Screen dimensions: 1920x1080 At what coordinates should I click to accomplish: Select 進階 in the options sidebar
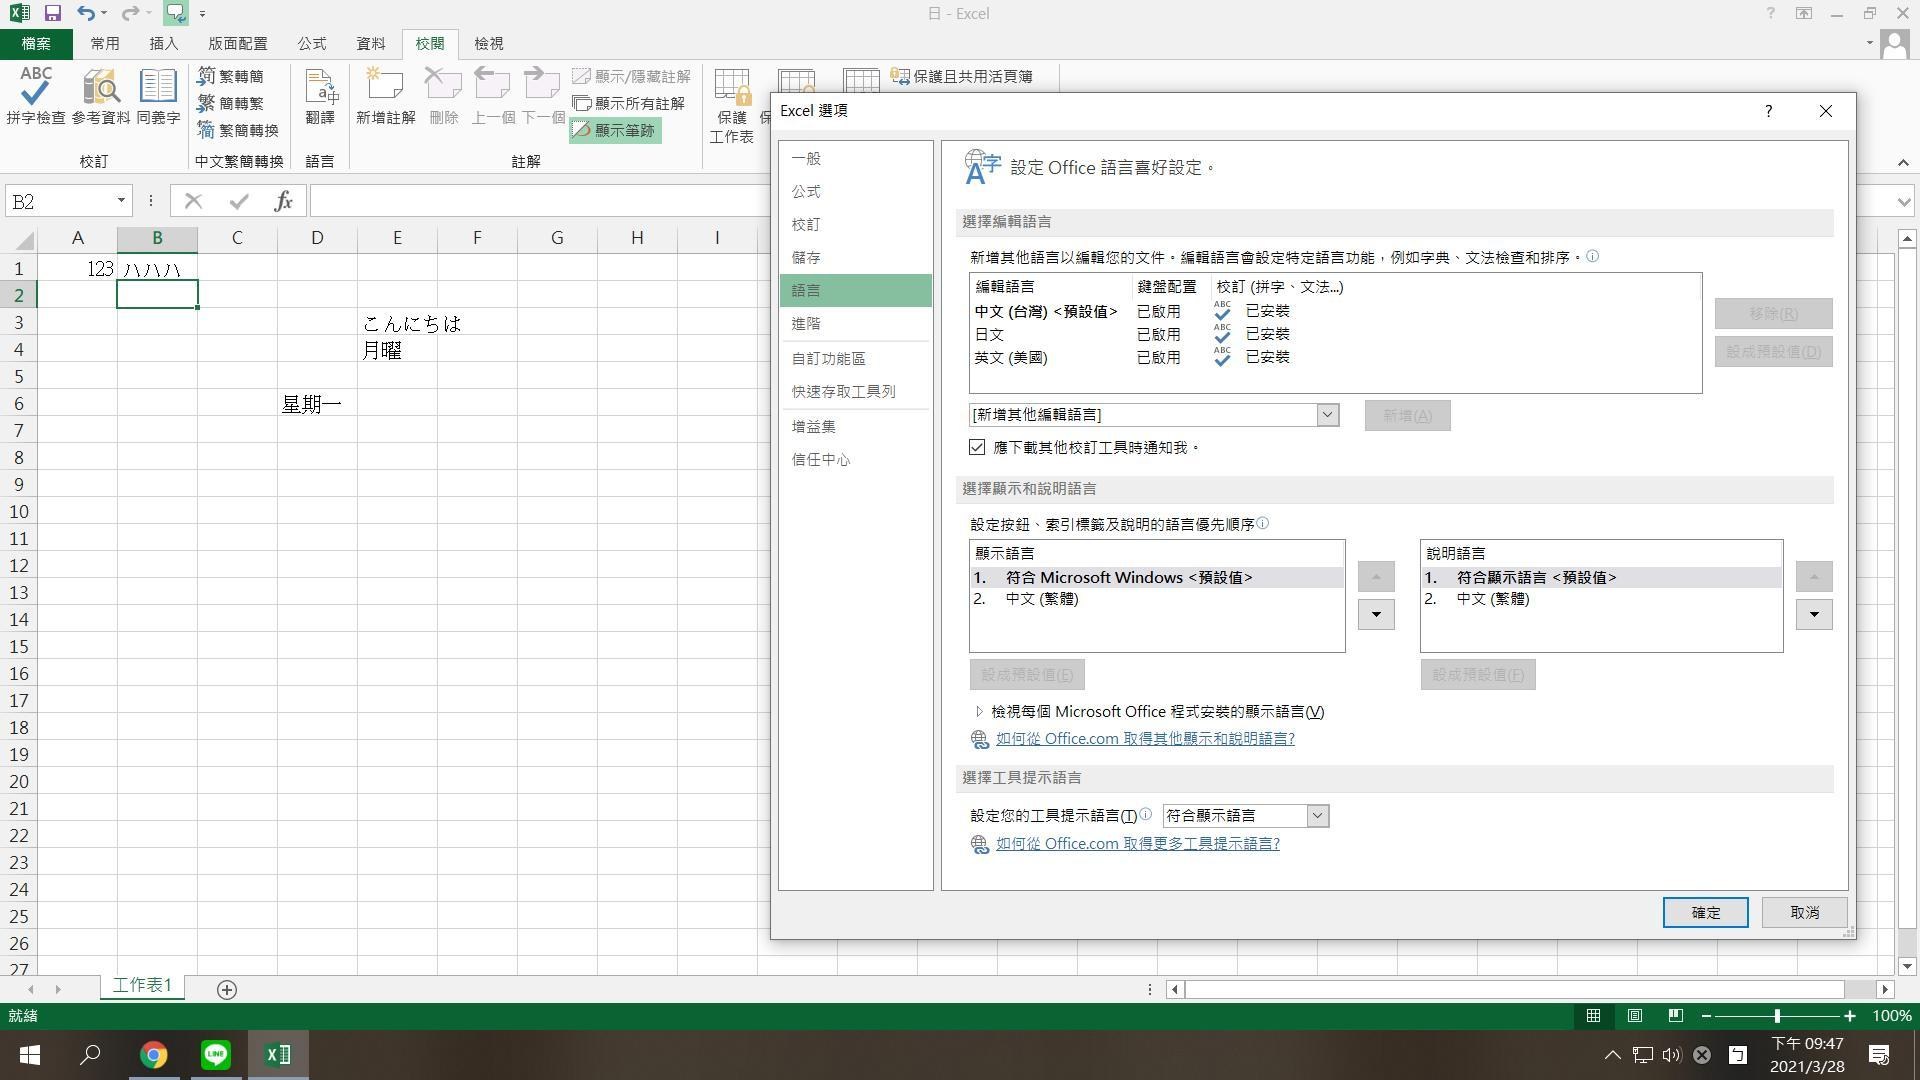coord(807,323)
